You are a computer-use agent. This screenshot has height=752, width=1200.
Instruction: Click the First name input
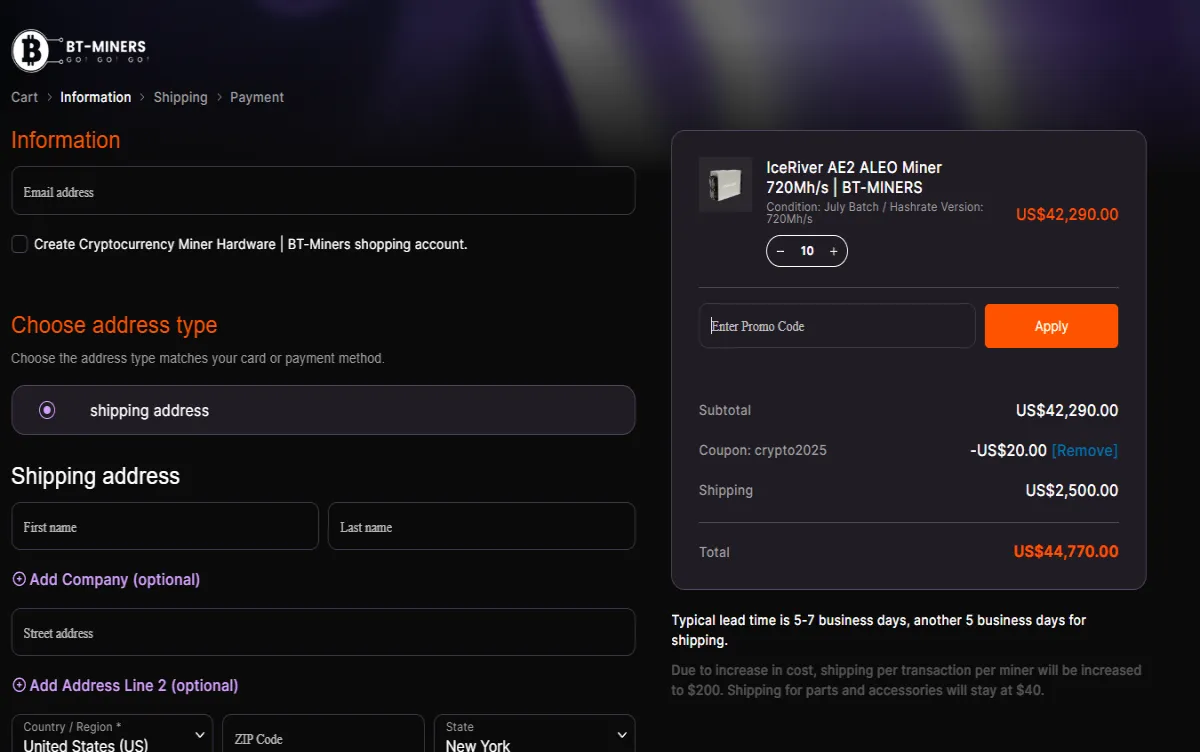(x=165, y=526)
